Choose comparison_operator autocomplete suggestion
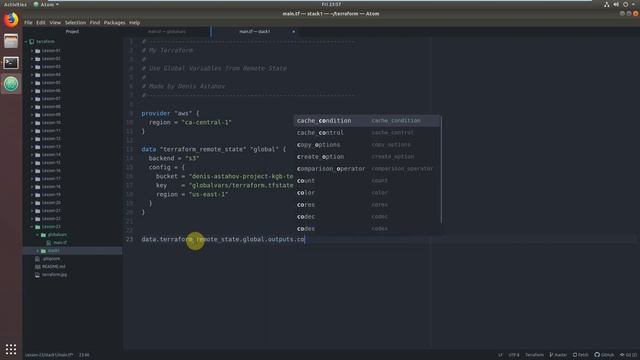 [367, 169]
